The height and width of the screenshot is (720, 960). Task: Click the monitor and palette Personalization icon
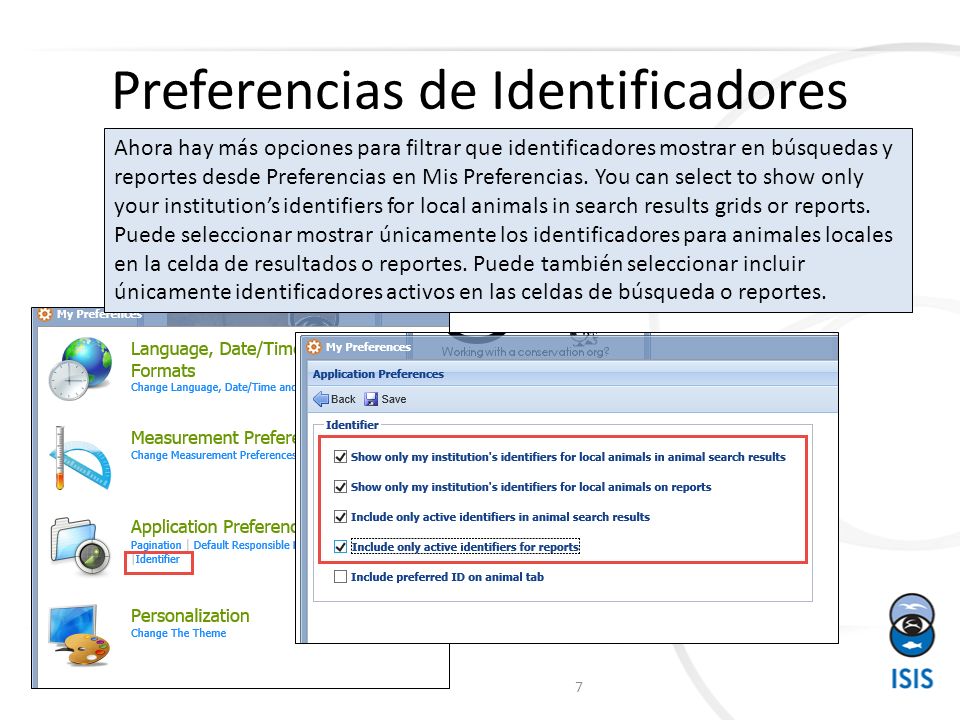coord(81,635)
